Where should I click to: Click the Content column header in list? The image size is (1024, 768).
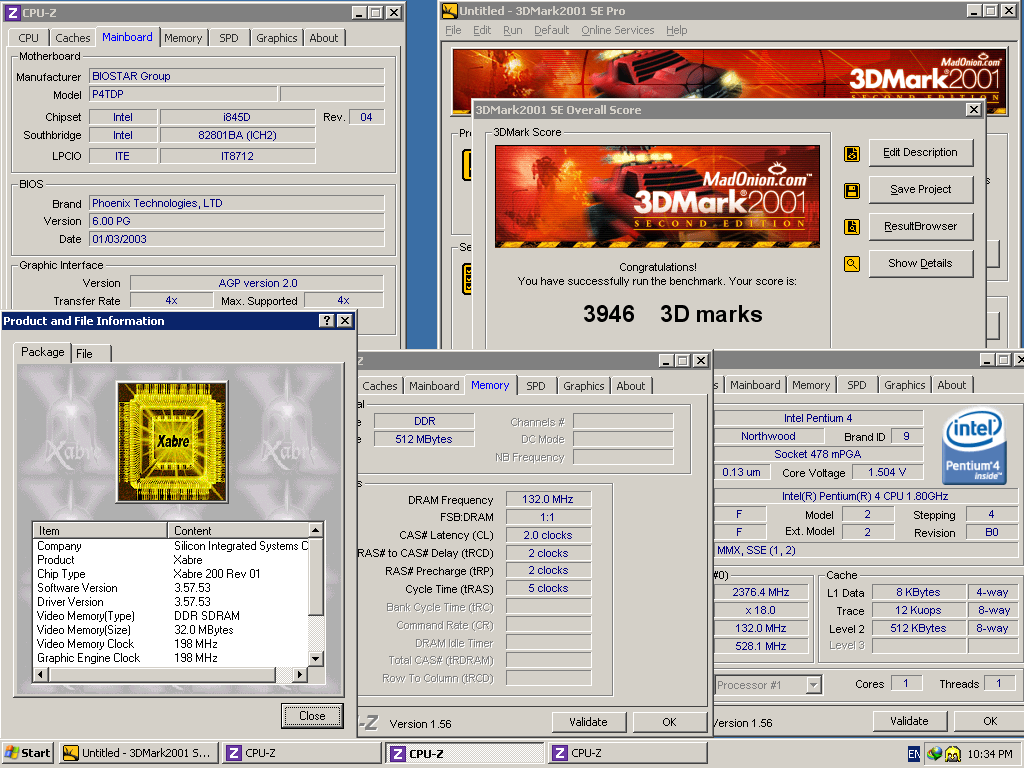tap(238, 530)
